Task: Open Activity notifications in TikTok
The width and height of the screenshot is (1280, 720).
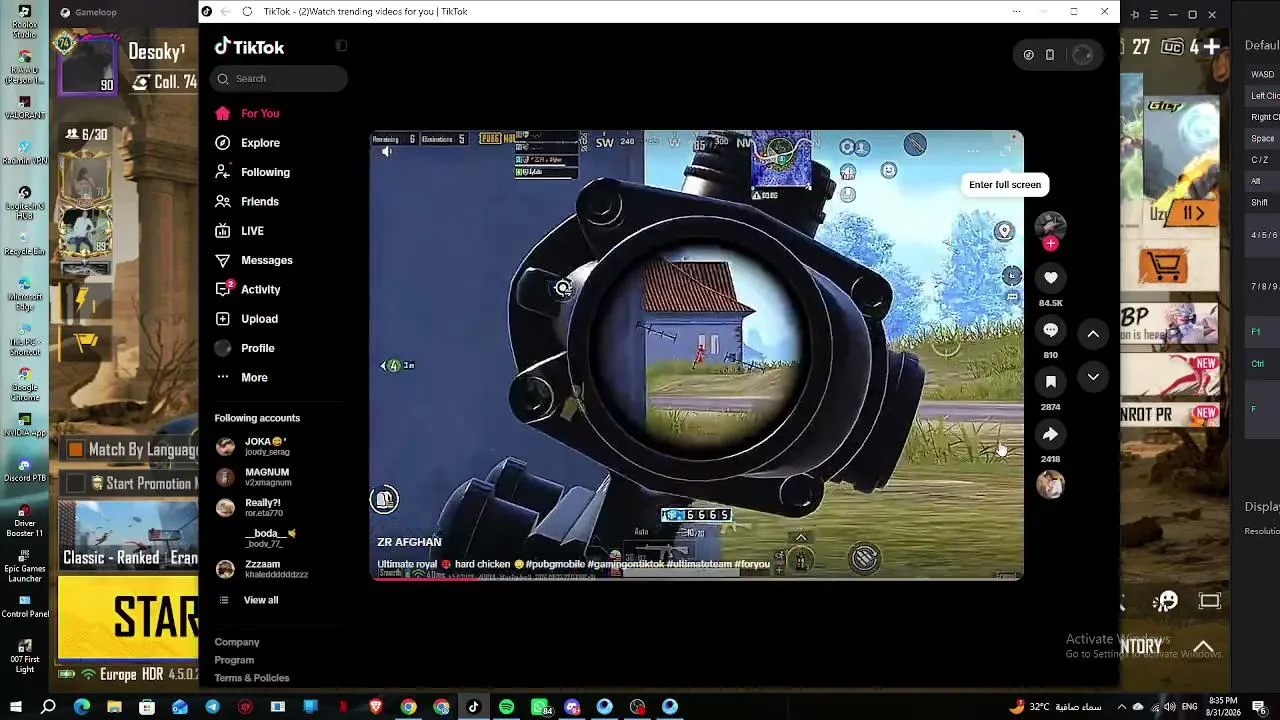Action: tap(248, 289)
